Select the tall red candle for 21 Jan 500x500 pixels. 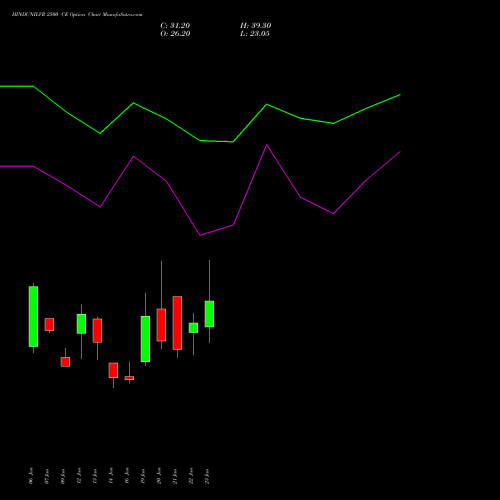coord(177,323)
